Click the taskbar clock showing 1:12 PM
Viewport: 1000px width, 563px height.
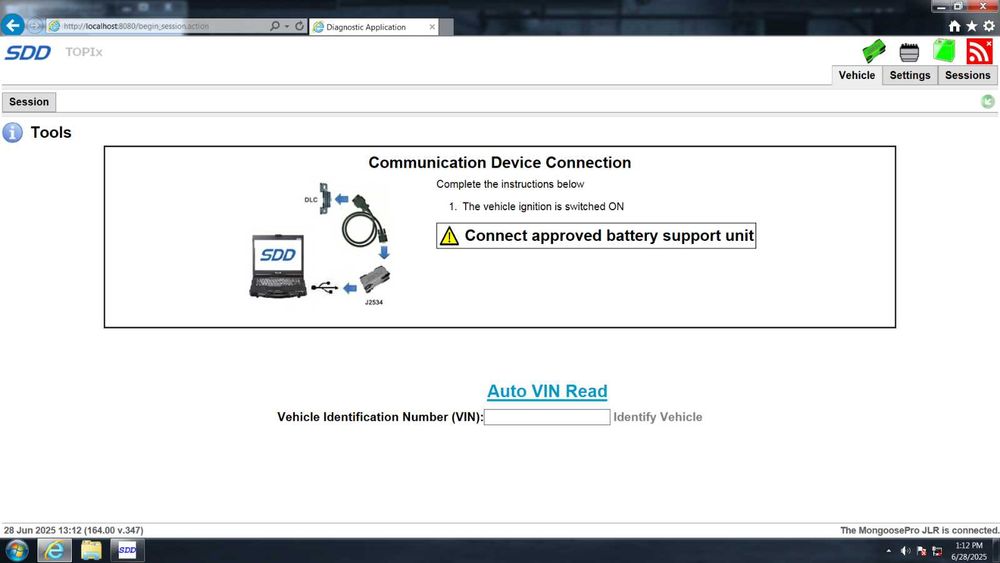969,551
